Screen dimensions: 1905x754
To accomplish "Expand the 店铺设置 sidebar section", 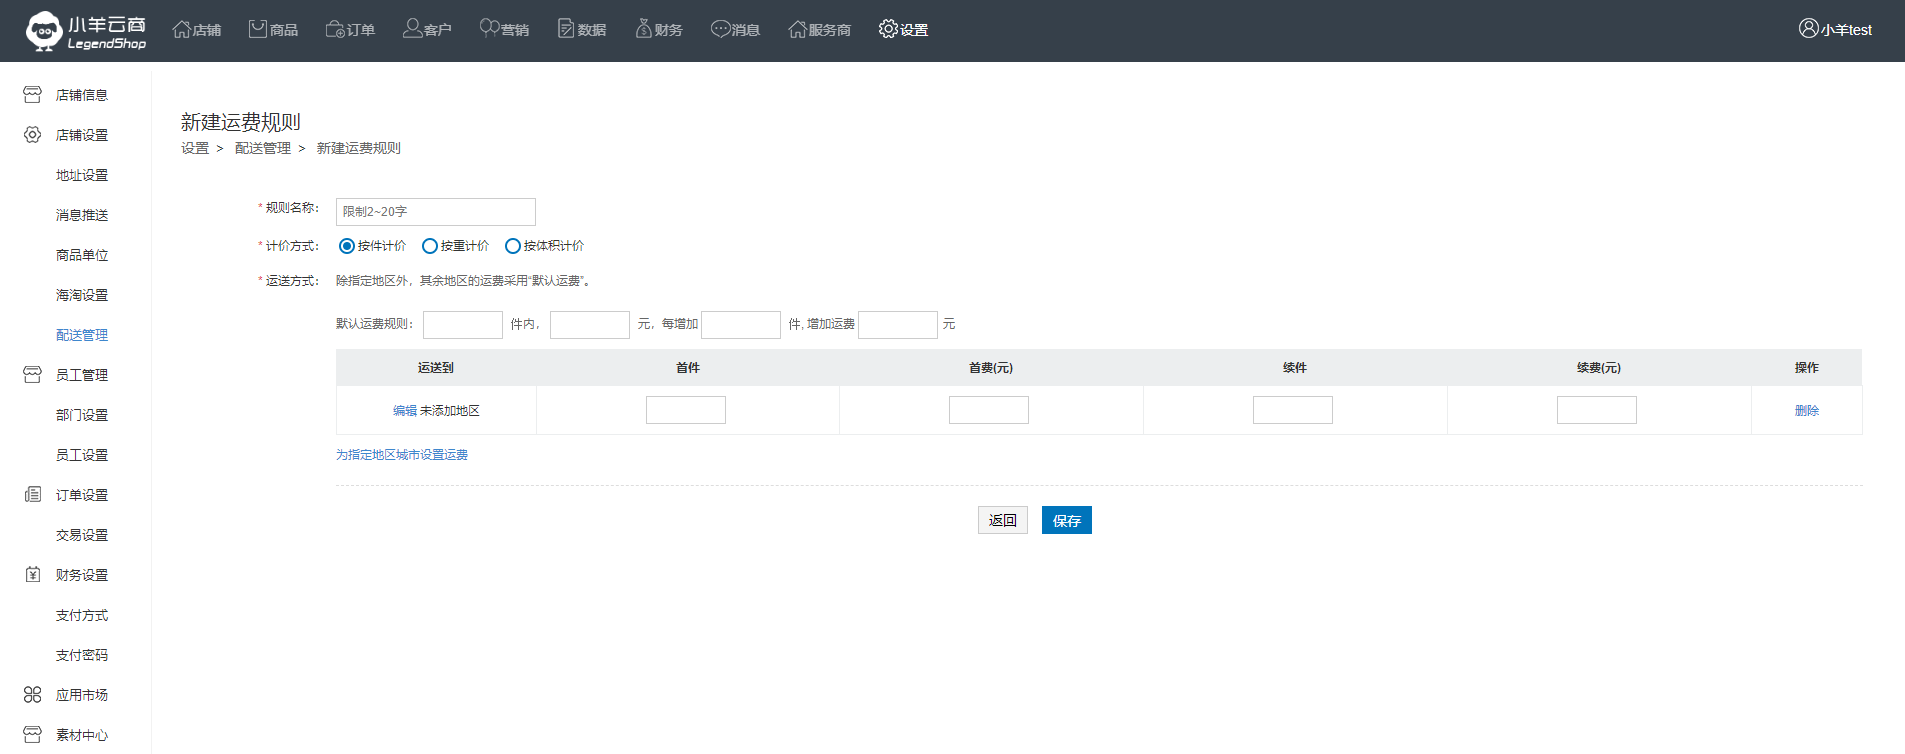I will click(81, 135).
